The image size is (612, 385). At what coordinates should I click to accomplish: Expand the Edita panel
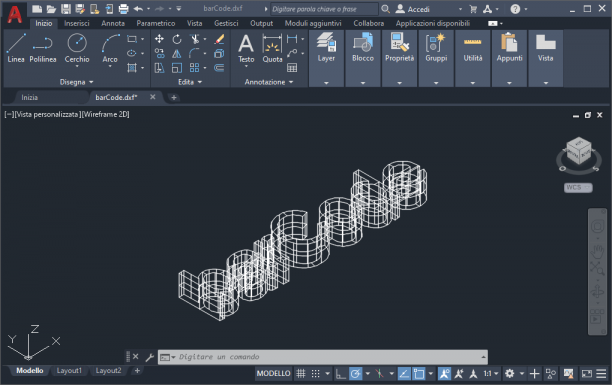tap(190, 82)
